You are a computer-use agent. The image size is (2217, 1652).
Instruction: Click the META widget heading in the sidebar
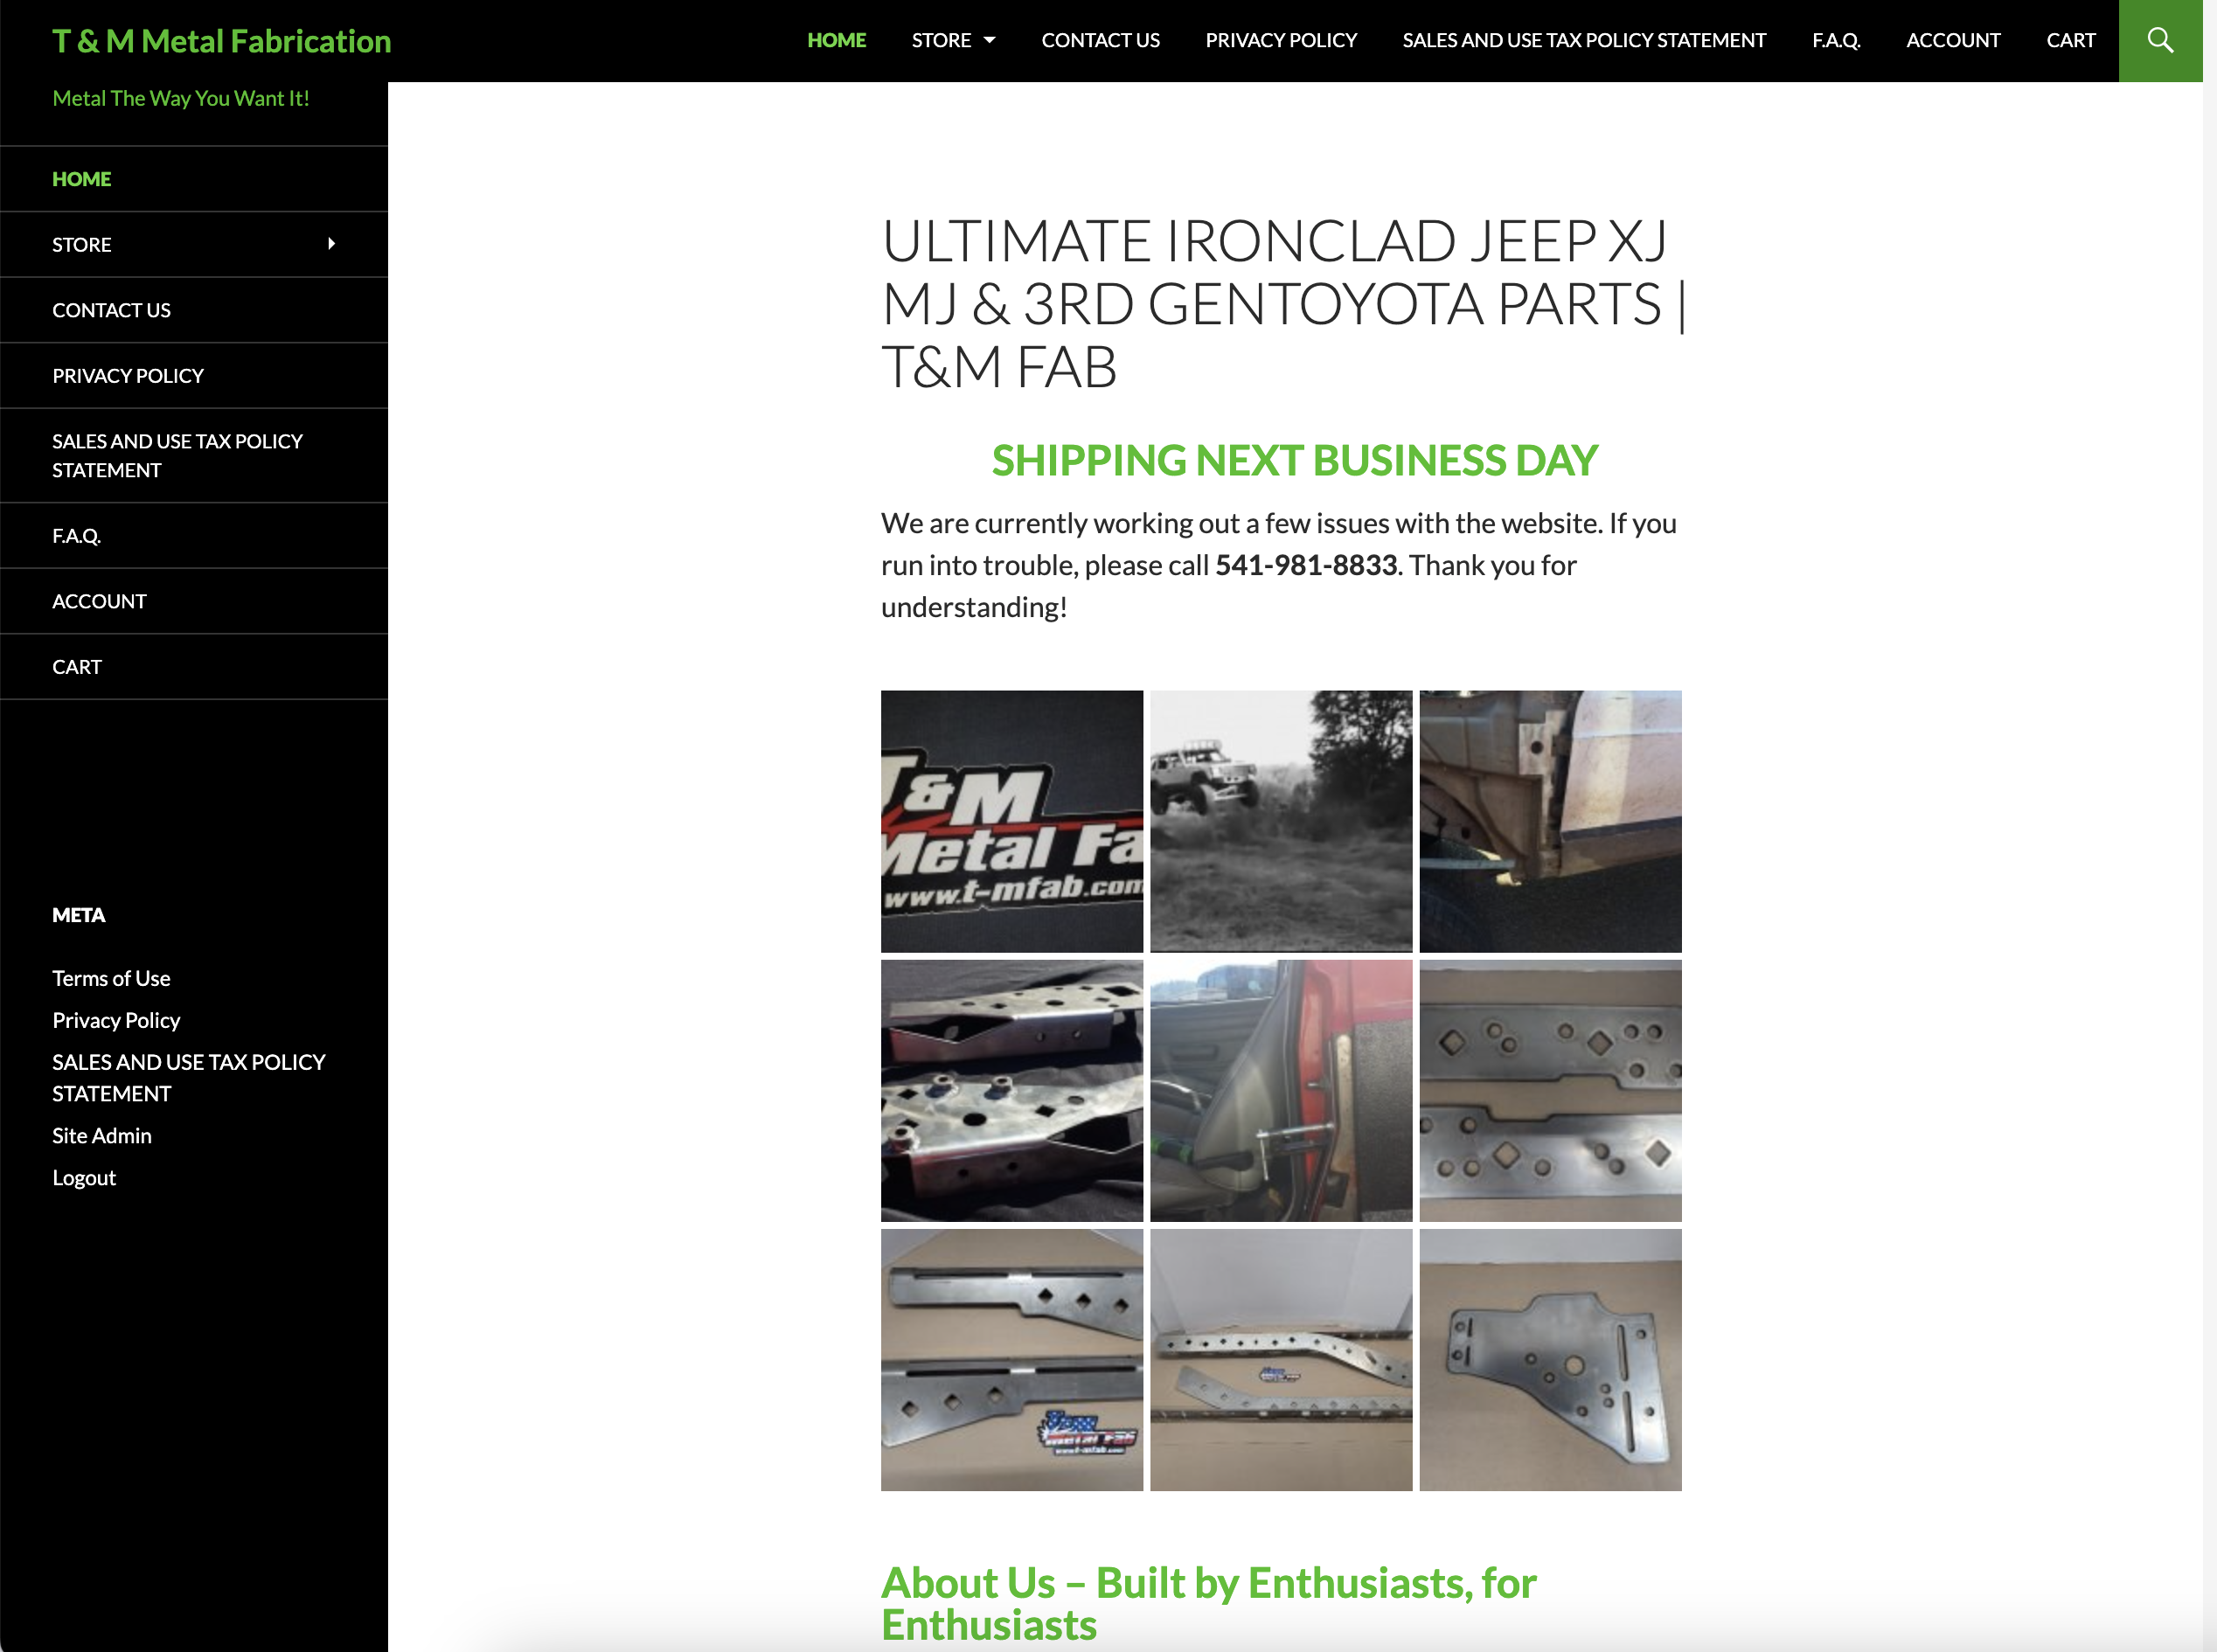(78, 915)
